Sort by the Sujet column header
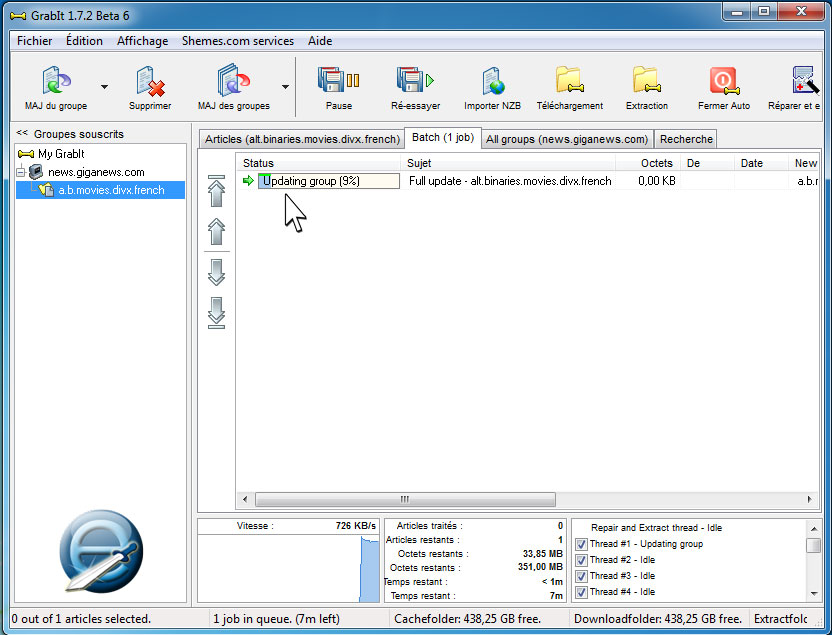 click(x=508, y=163)
